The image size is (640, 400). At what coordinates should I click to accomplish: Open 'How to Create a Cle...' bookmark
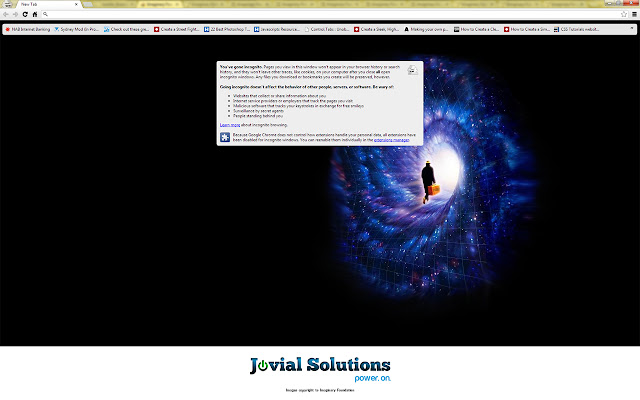pos(476,29)
